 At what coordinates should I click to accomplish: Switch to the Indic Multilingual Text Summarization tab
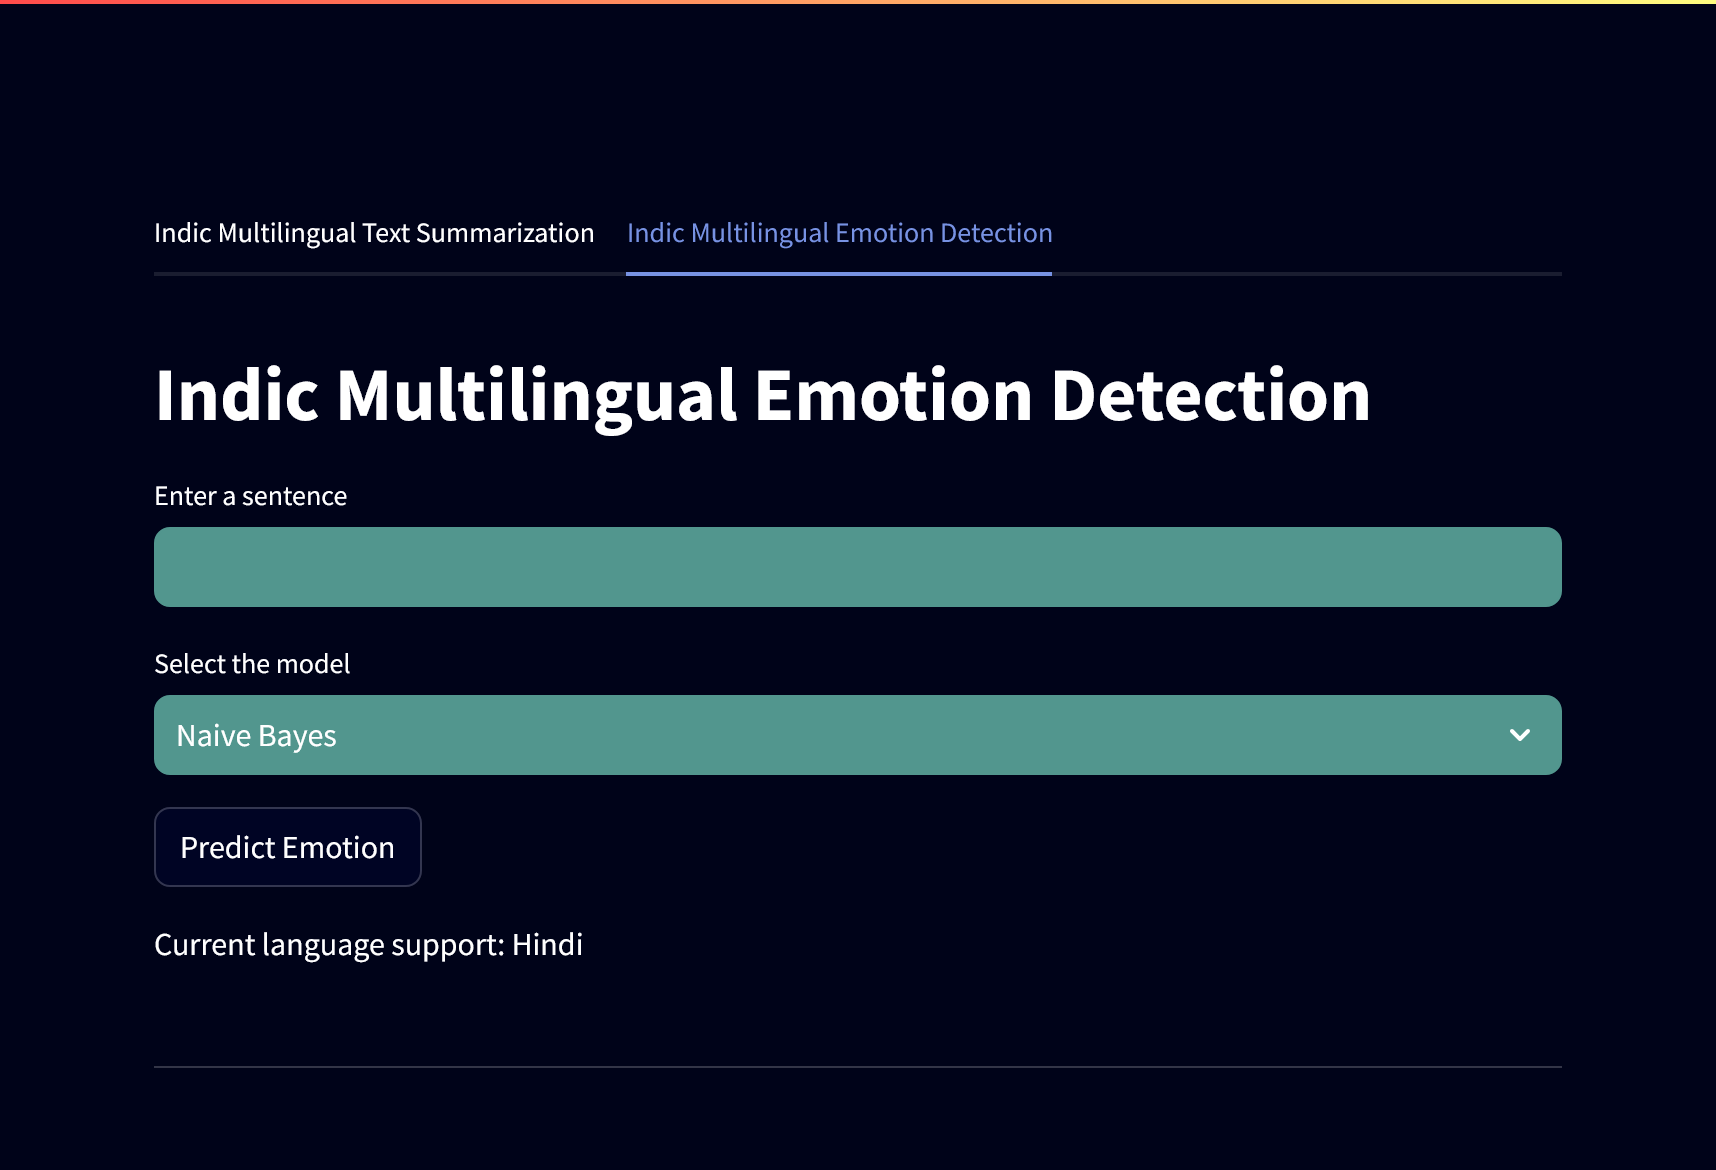click(375, 232)
